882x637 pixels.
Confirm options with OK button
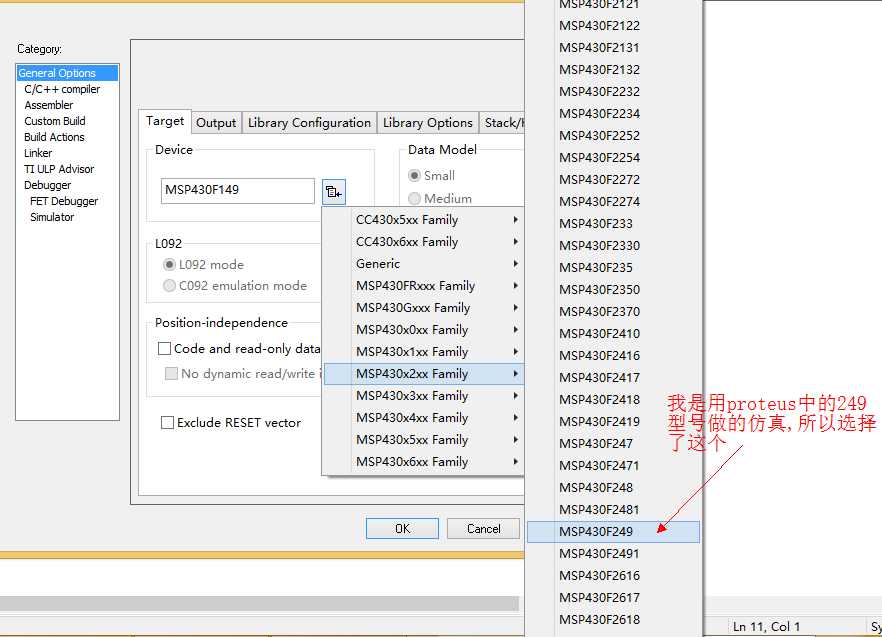pos(402,528)
